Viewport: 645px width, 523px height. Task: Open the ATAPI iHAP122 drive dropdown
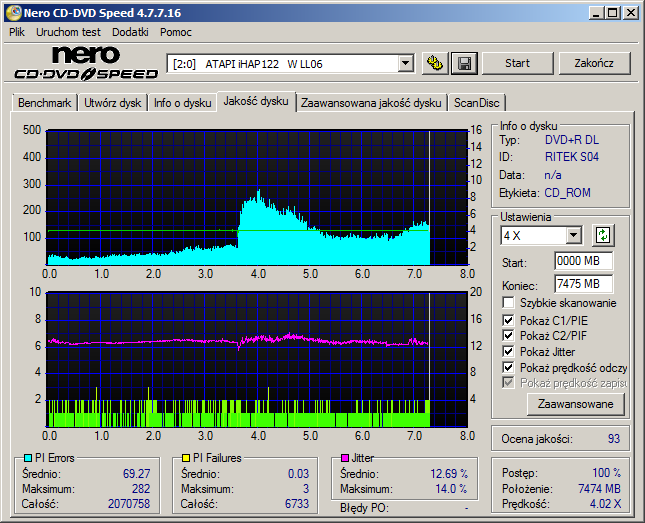[406, 64]
